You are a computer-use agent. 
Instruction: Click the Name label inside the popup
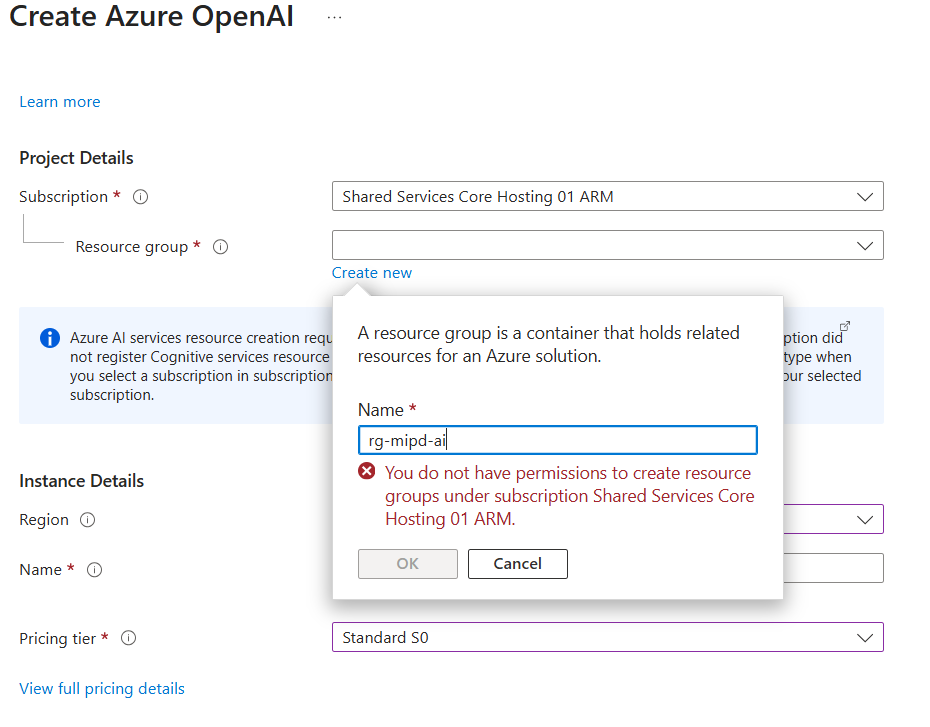[381, 410]
